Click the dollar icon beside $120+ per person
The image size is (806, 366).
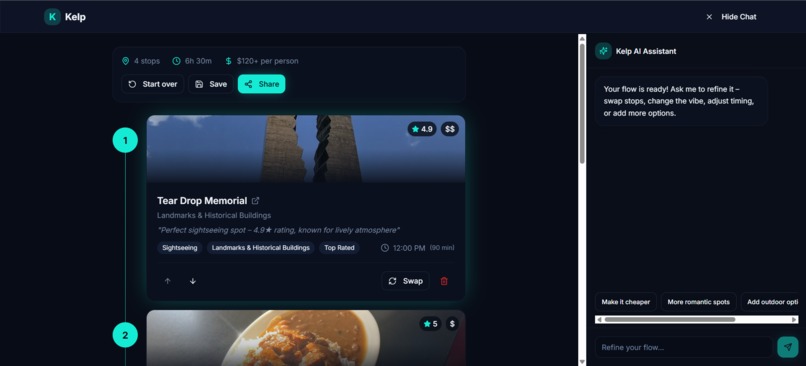[x=229, y=61]
